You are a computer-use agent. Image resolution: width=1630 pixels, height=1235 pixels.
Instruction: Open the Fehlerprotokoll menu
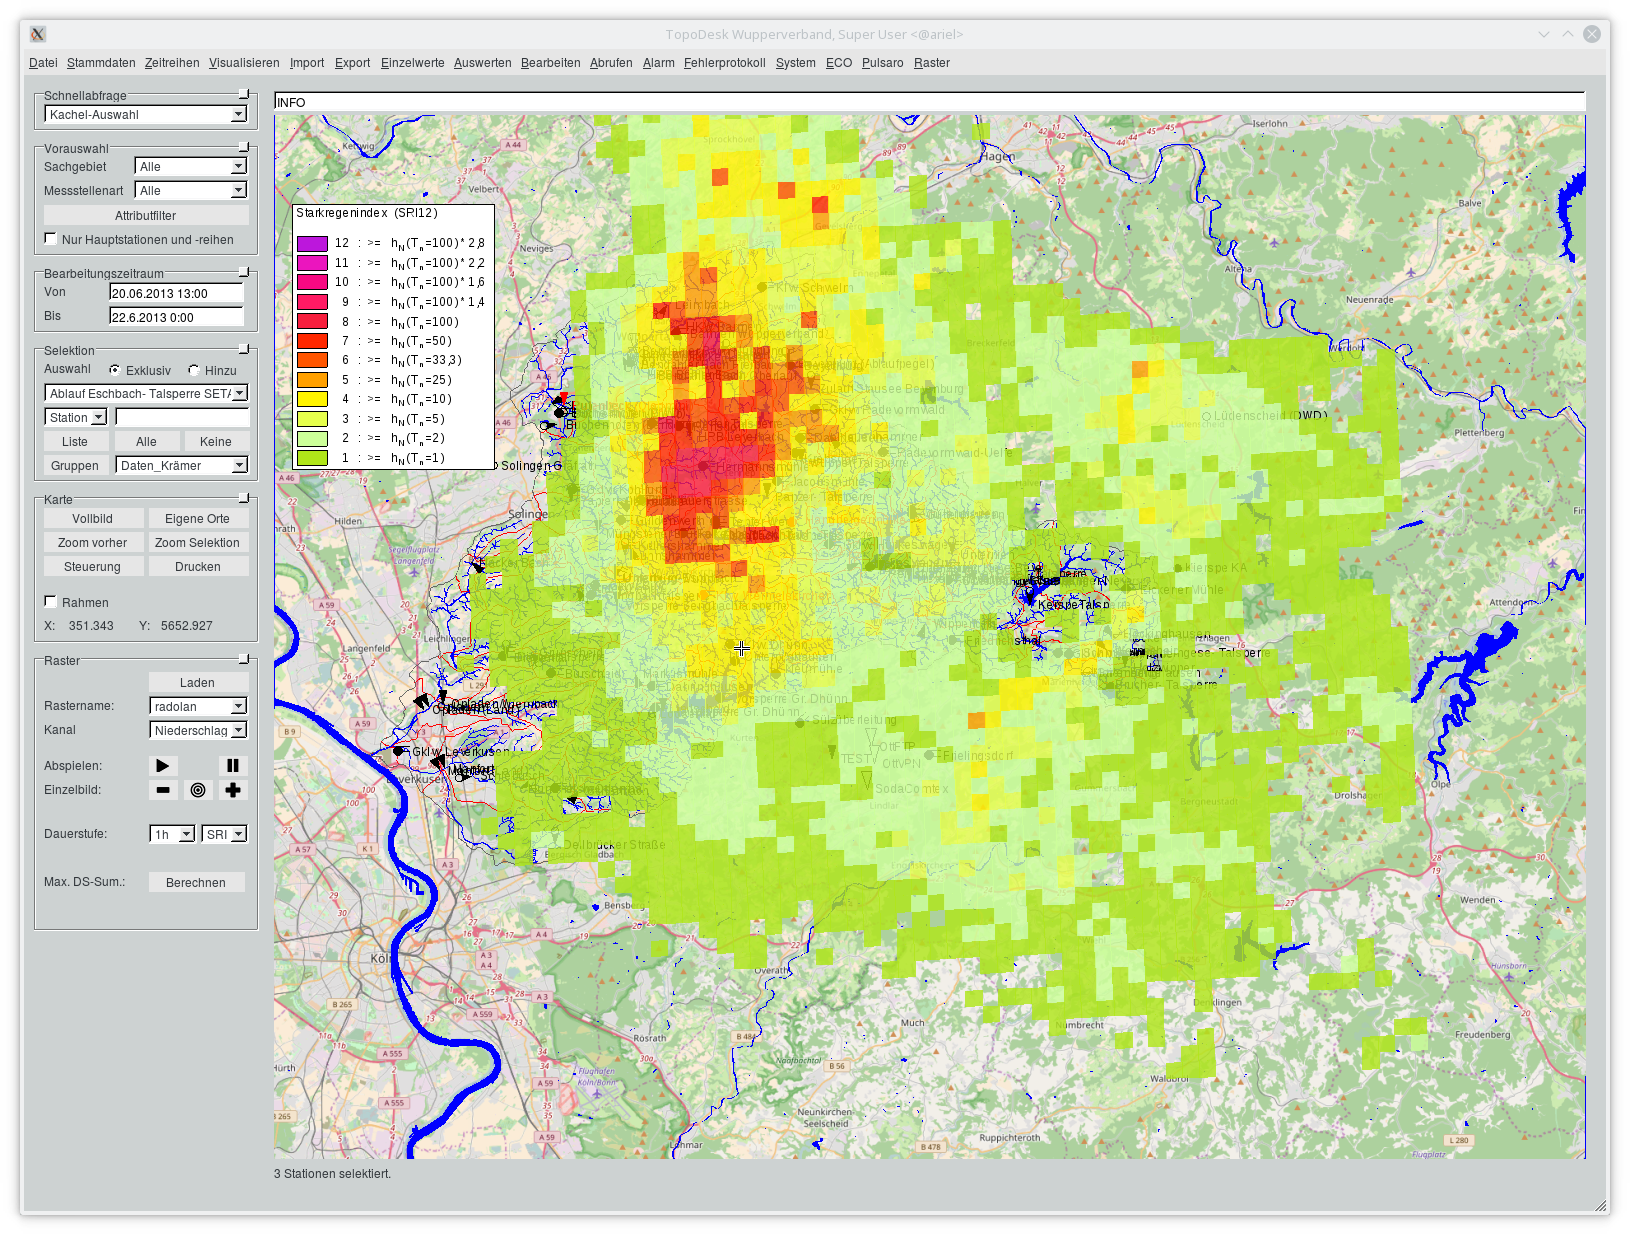coord(725,63)
